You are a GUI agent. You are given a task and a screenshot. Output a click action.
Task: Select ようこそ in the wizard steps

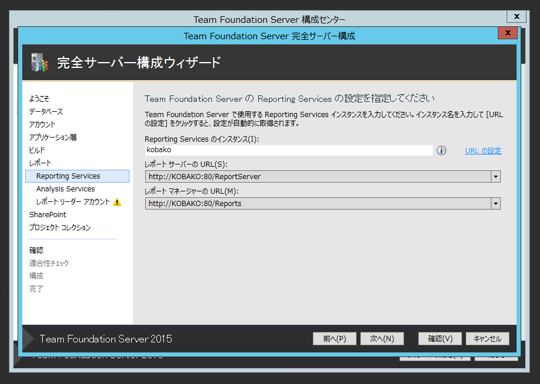point(39,99)
